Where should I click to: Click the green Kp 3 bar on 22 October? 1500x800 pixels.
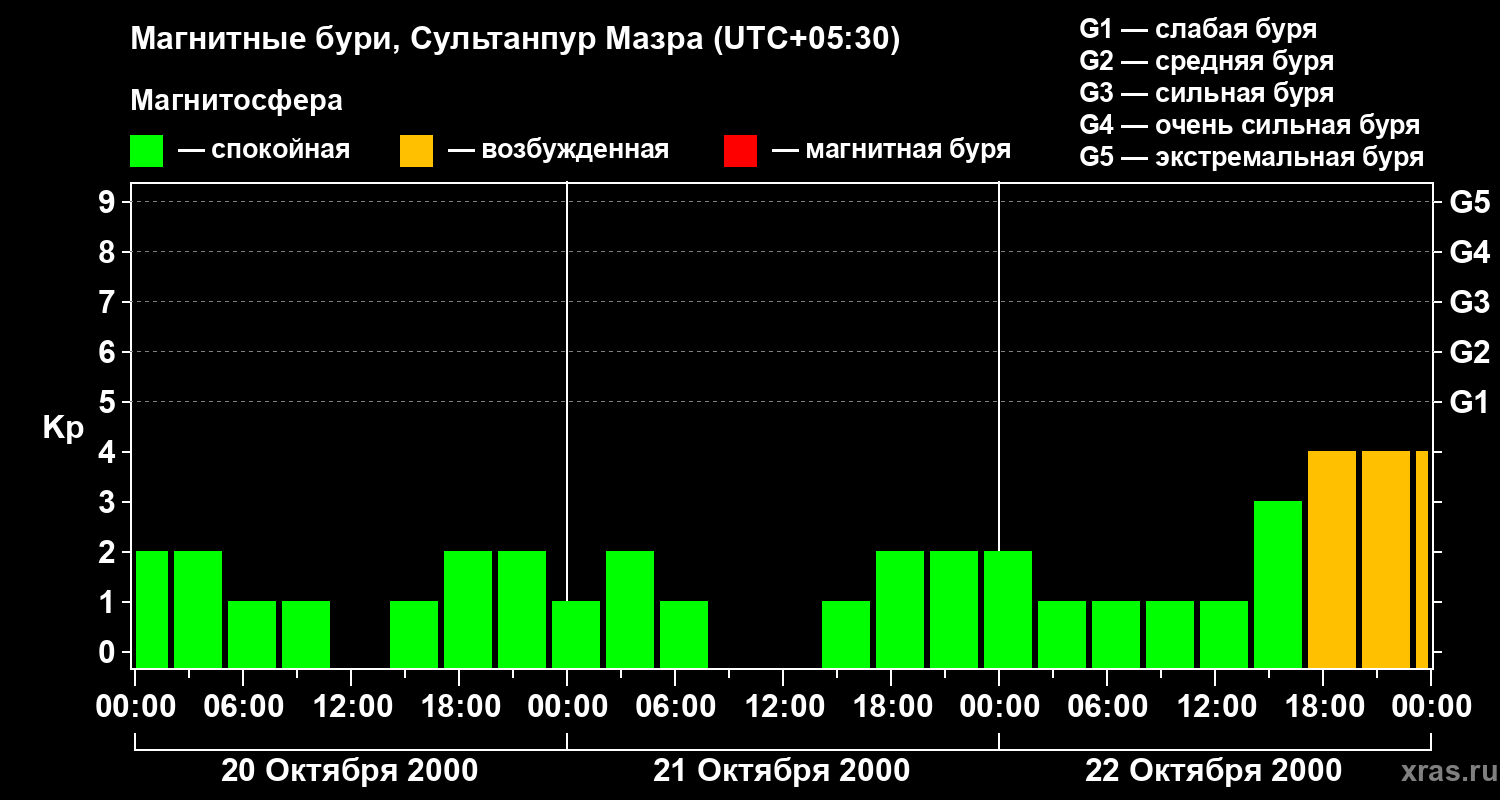[1277, 584]
